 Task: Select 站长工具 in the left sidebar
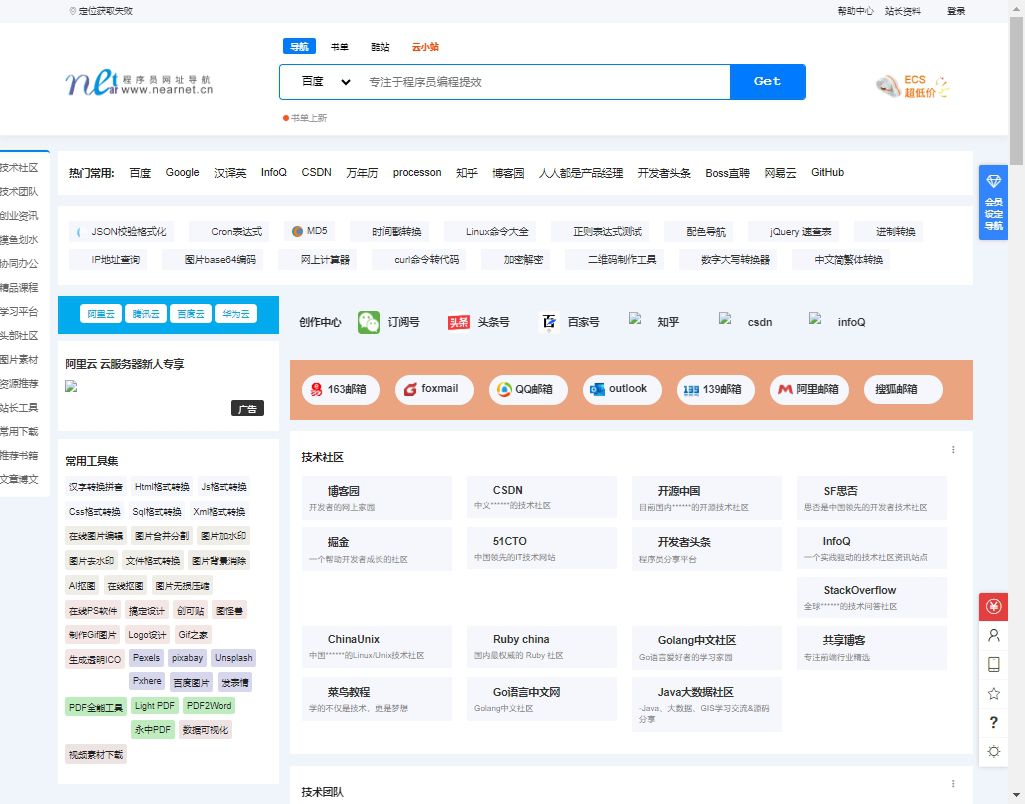19,408
